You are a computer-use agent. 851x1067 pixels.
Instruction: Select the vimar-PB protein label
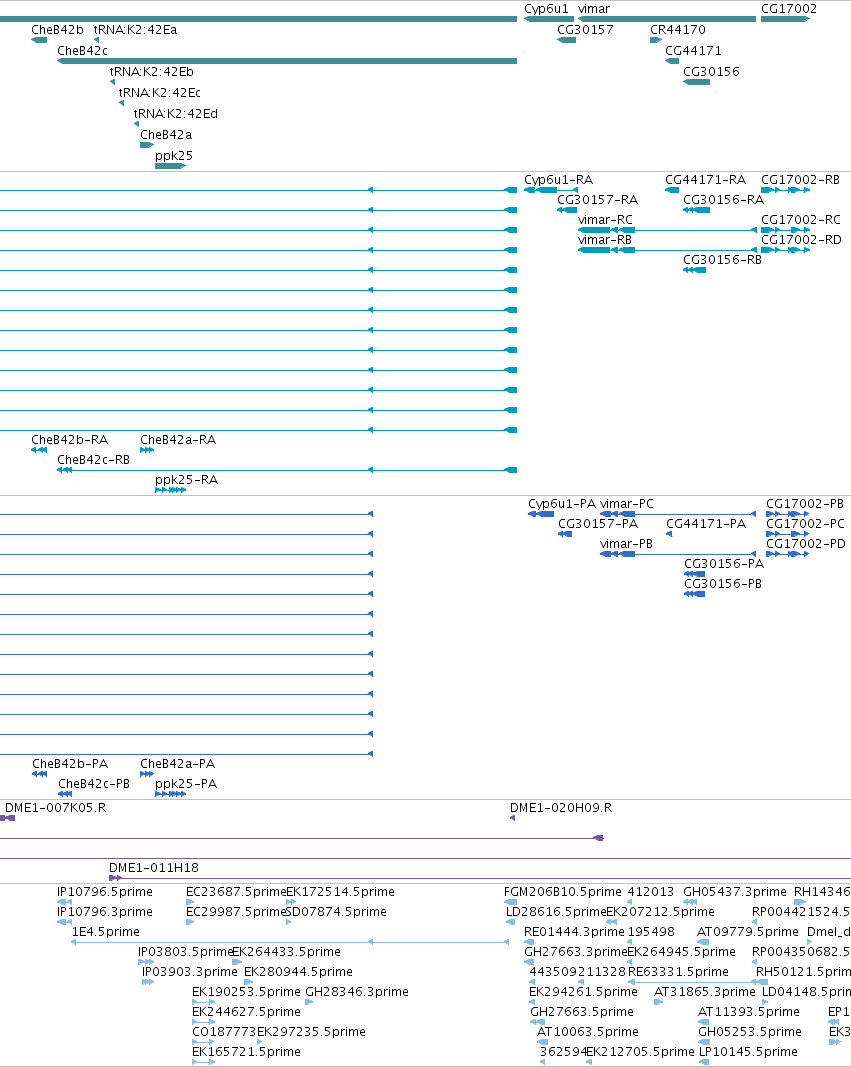(x=627, y=544)
